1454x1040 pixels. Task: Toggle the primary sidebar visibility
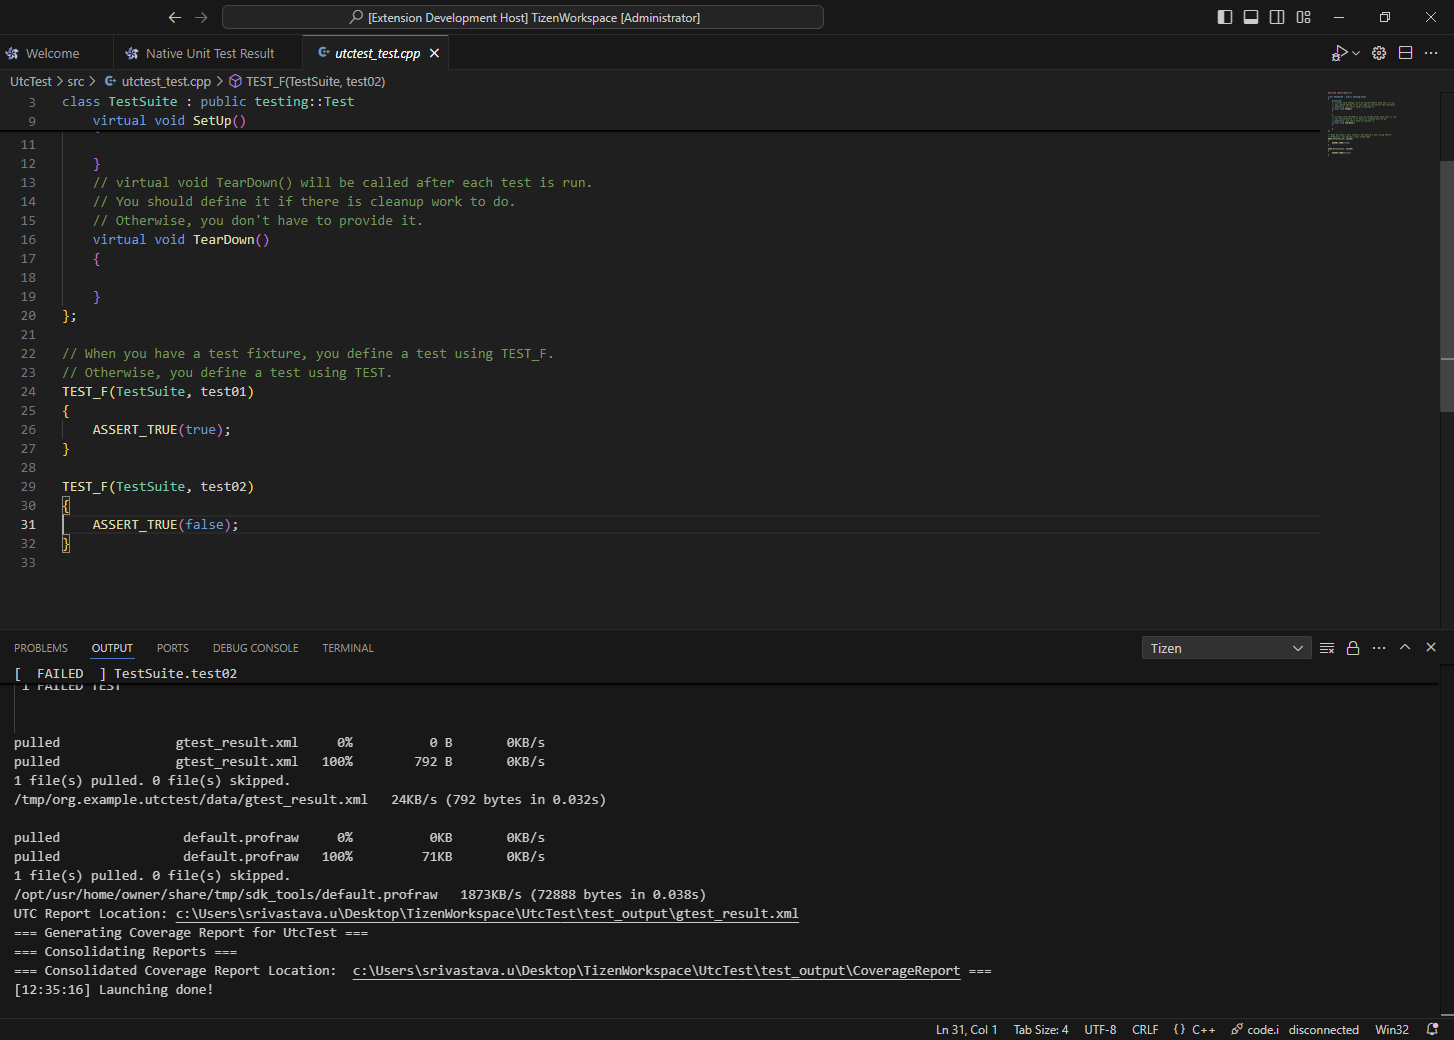point(1224,17)
